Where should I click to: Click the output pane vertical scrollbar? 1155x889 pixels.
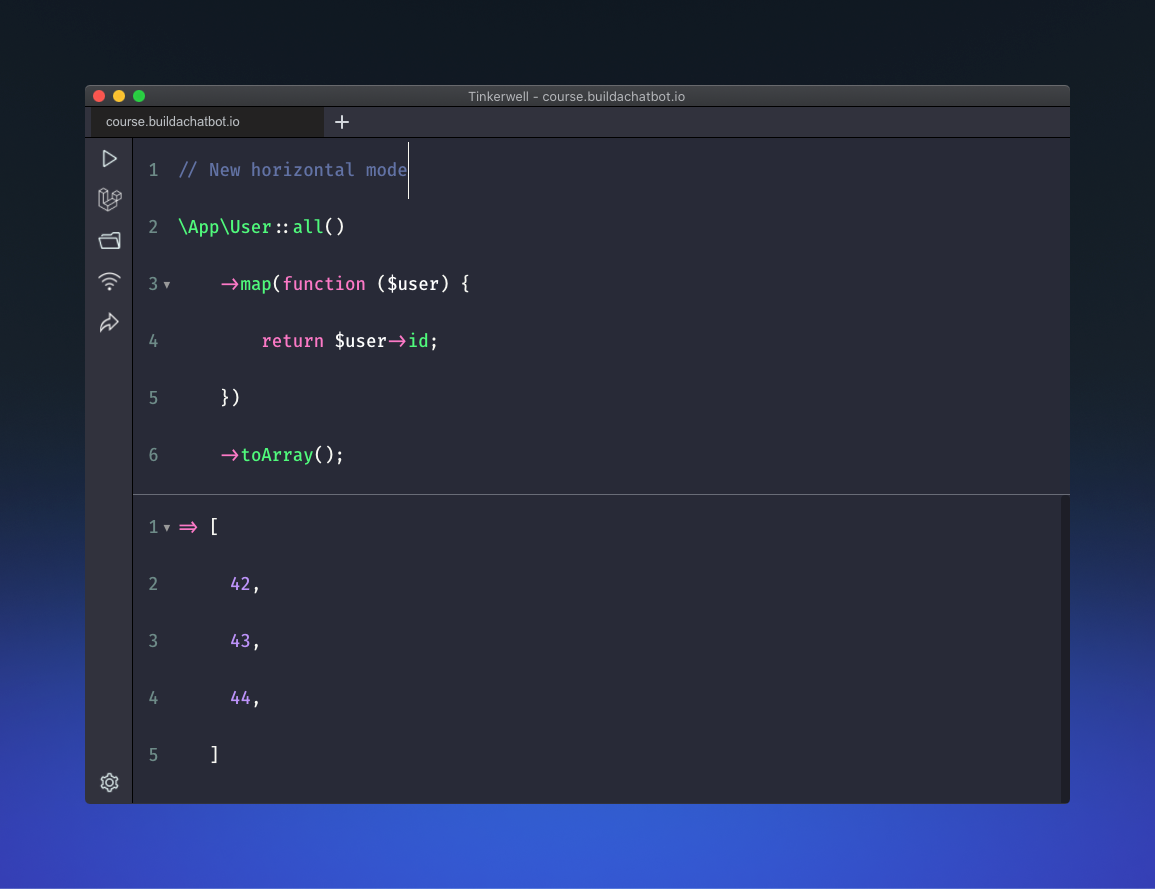coord(1065,649)
